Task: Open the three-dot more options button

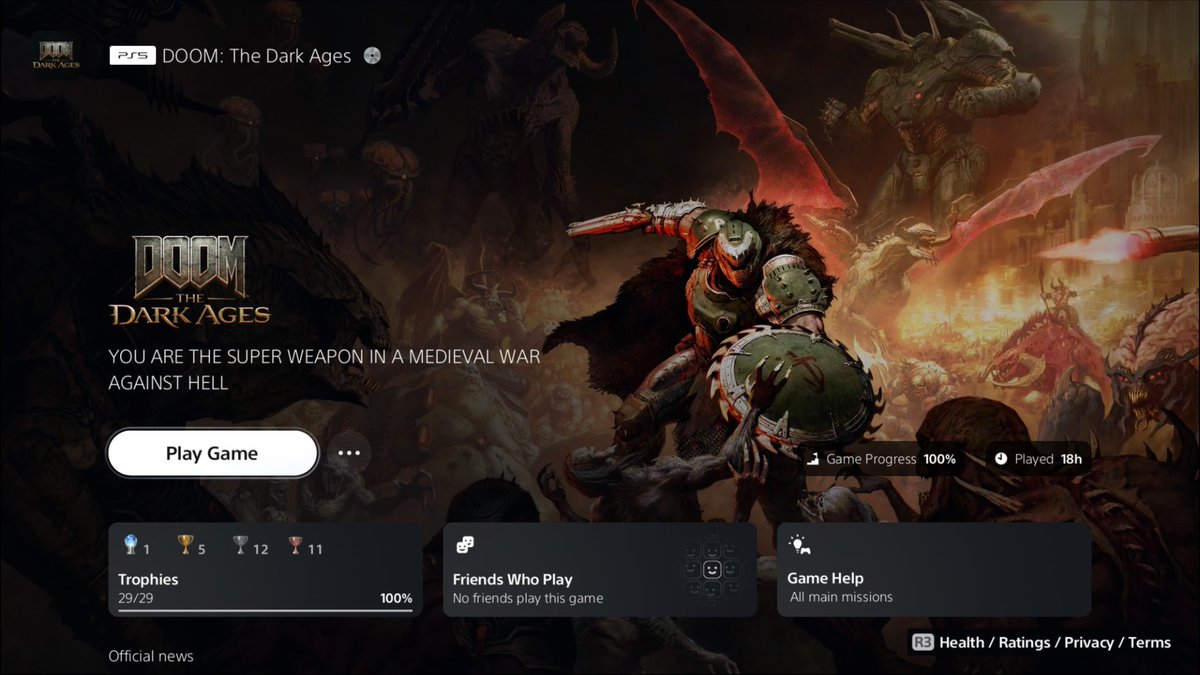Action: pos(348,453)
